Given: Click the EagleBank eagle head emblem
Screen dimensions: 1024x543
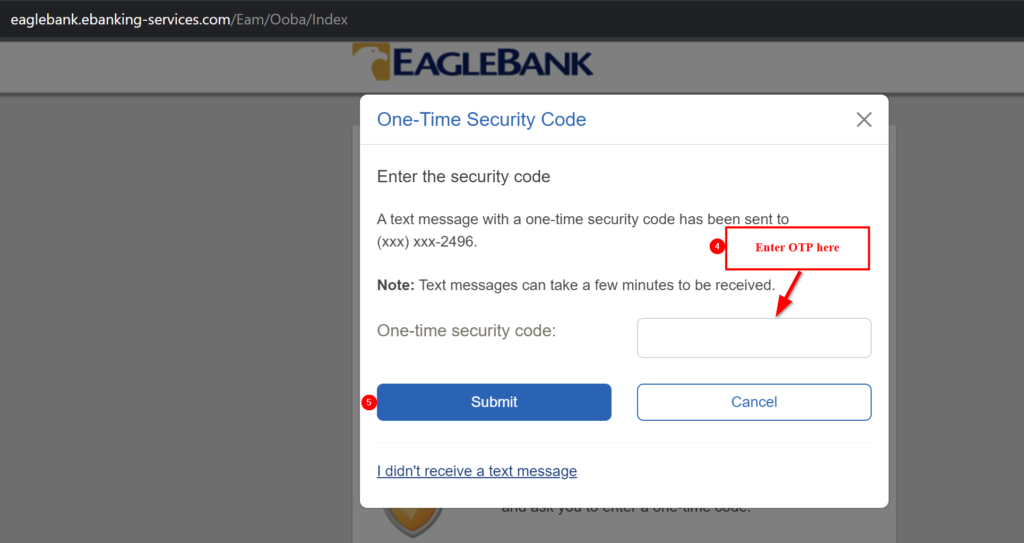Looking at the screenshot, I should pos(371,62).
